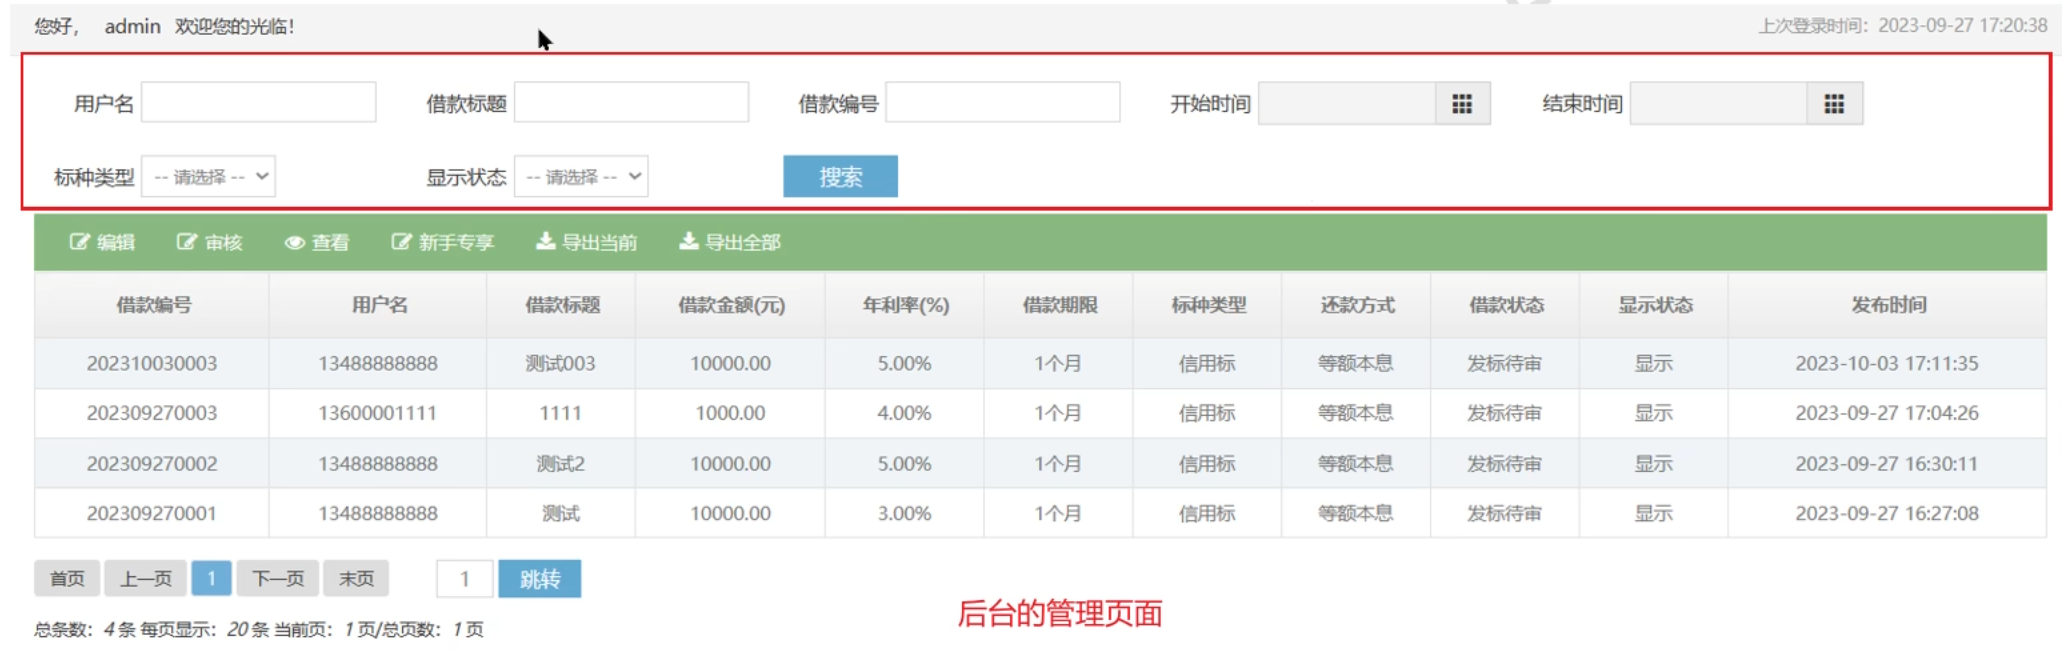
Task: Click the 编辑 edit toolbar icon
Action: (x=79, y=242)
